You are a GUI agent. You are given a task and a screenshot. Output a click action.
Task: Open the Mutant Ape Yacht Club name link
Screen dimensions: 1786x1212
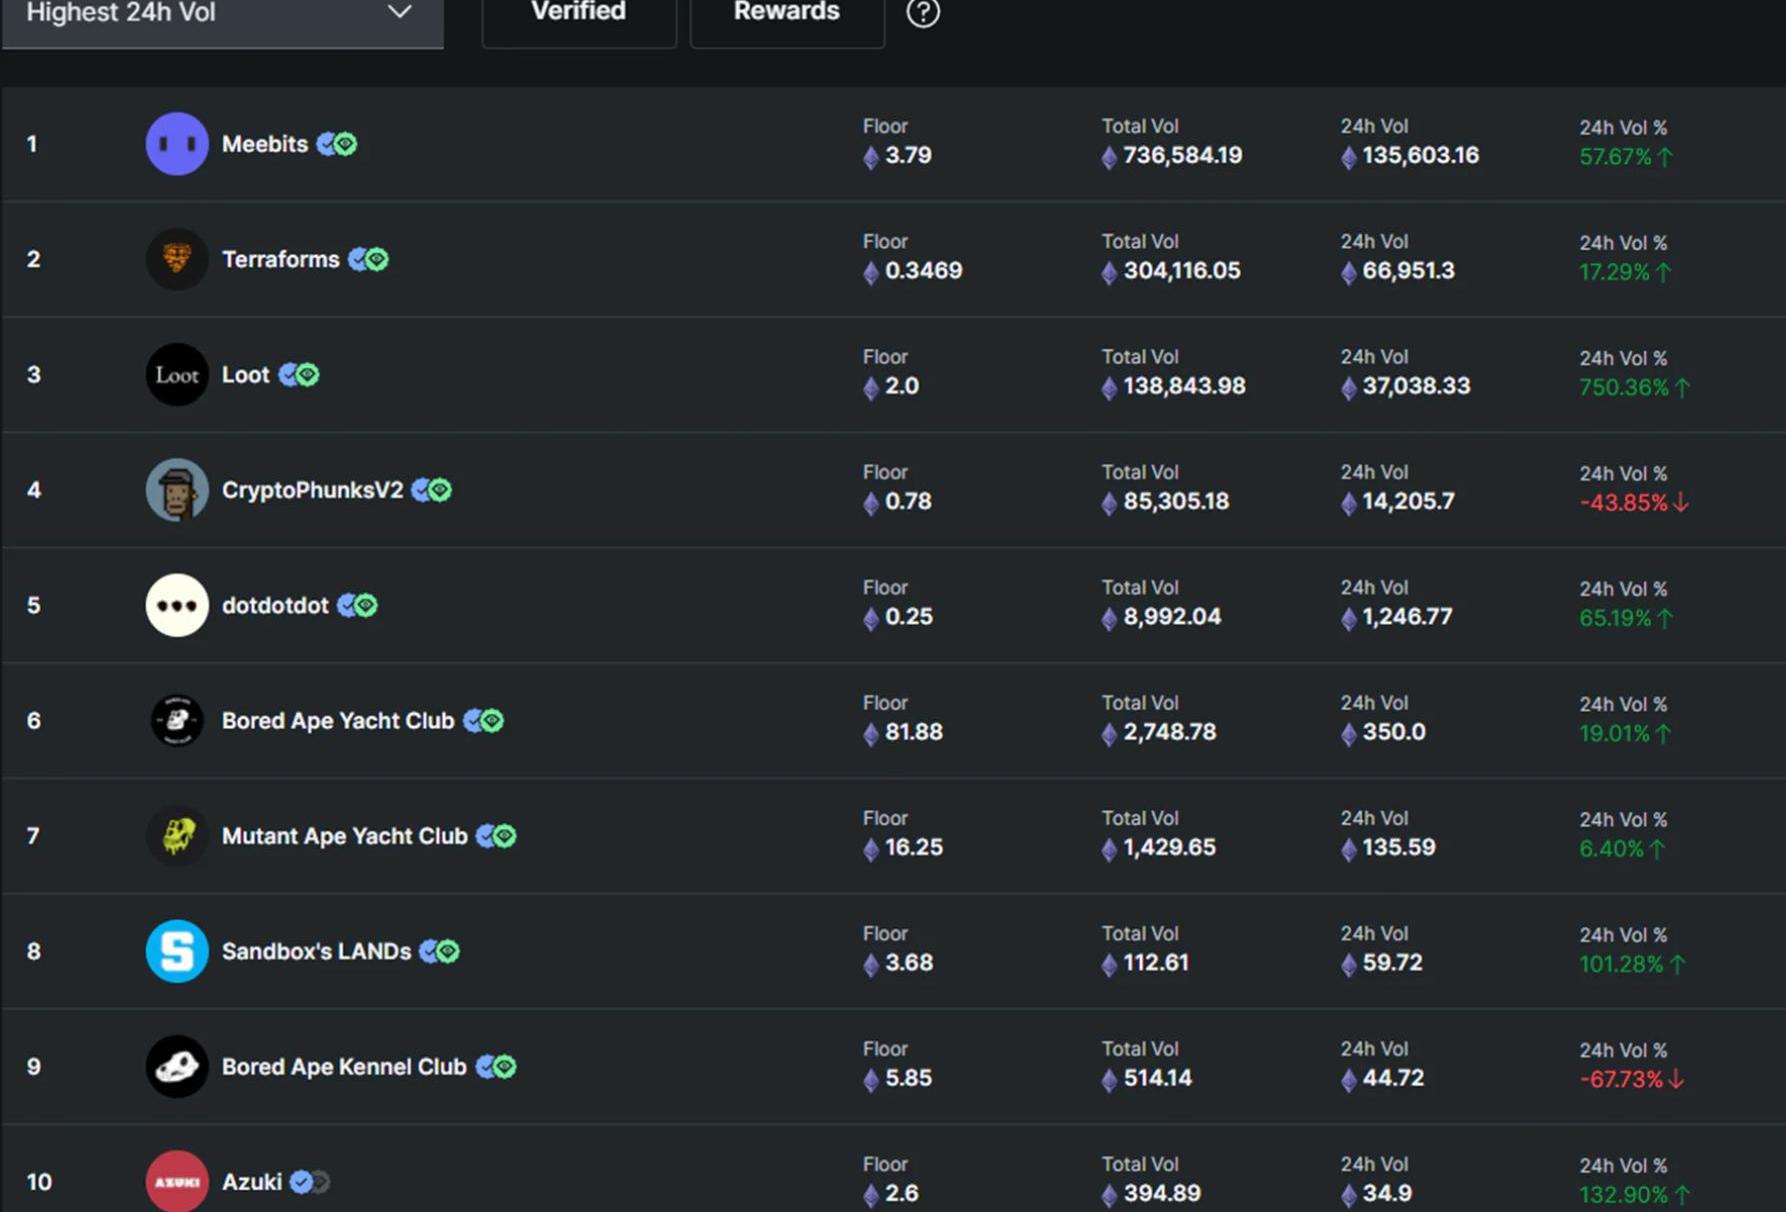(x=345, y=836)
